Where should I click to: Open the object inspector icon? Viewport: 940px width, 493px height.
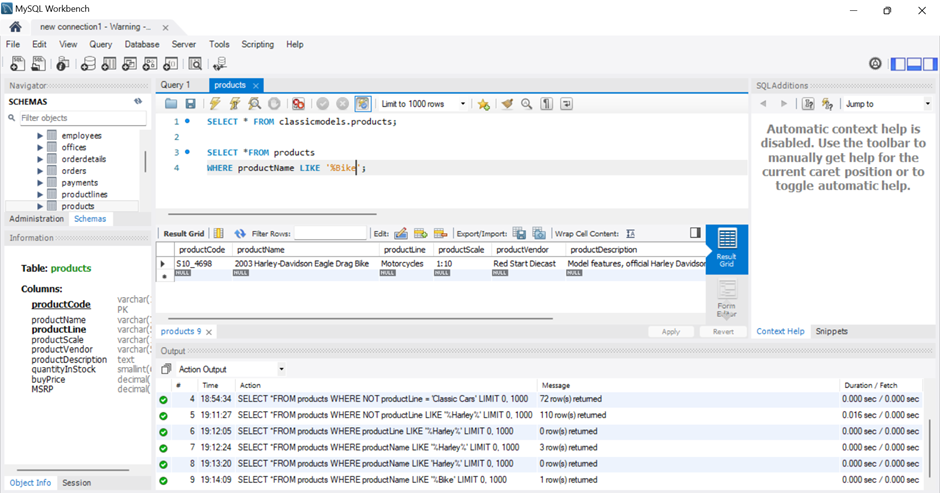[63, 64]
